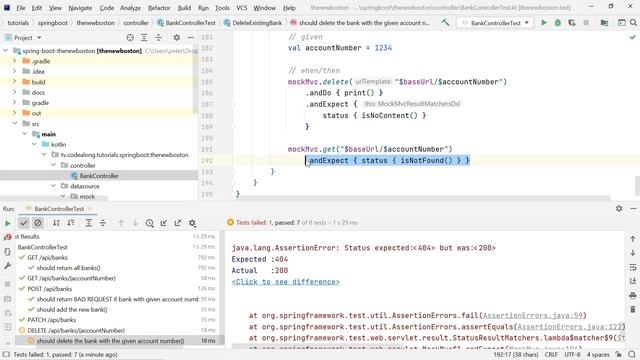
Task: Open the Build menu
Action: pos(184,8)
